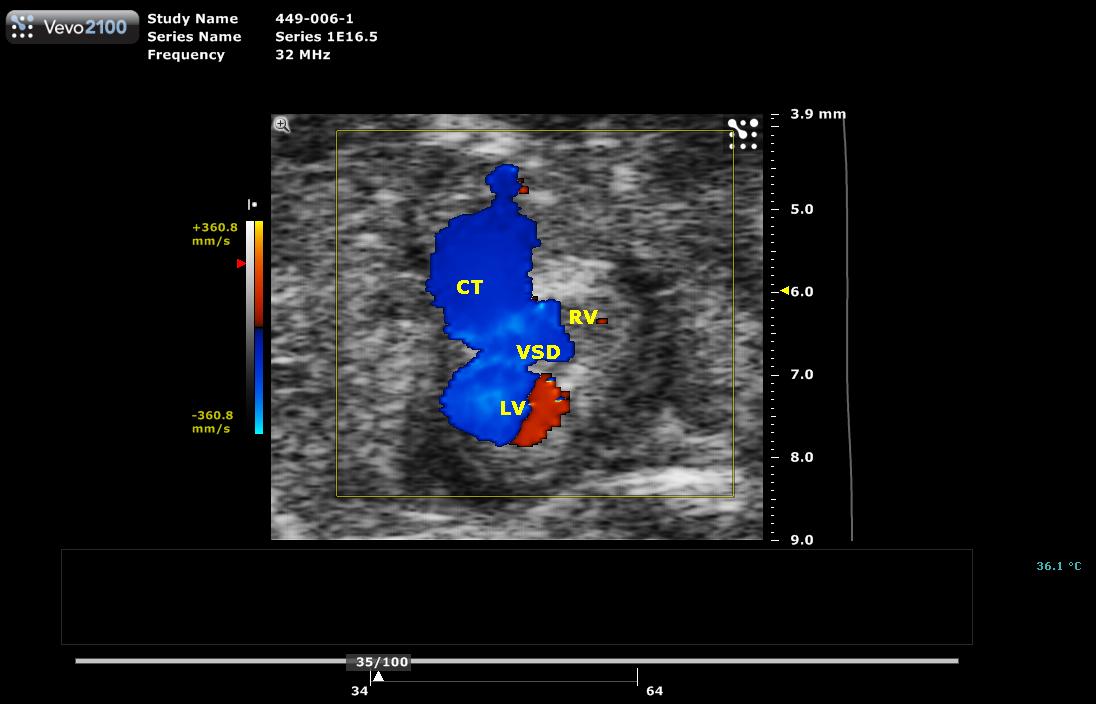1096x704 pixels.
Task: Click the 32 MHz frequency value
Action: (303, 55)
